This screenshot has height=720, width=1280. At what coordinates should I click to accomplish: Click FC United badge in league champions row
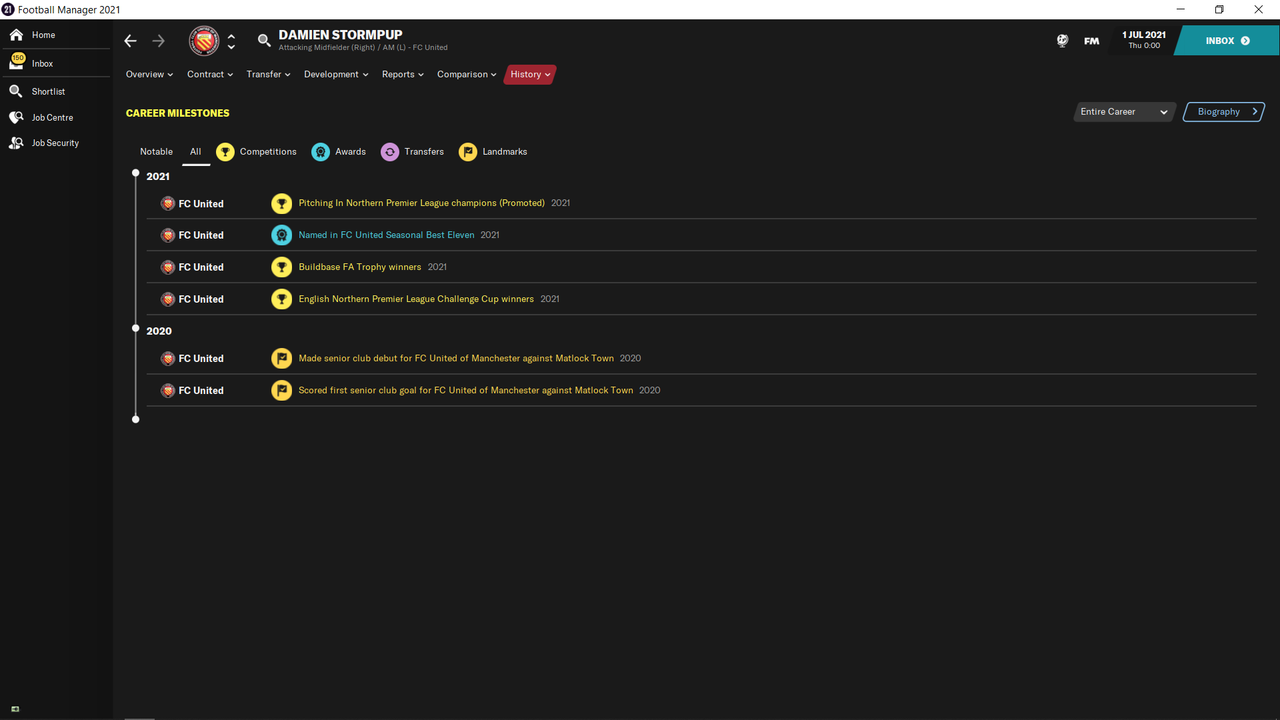click(168, 203)
